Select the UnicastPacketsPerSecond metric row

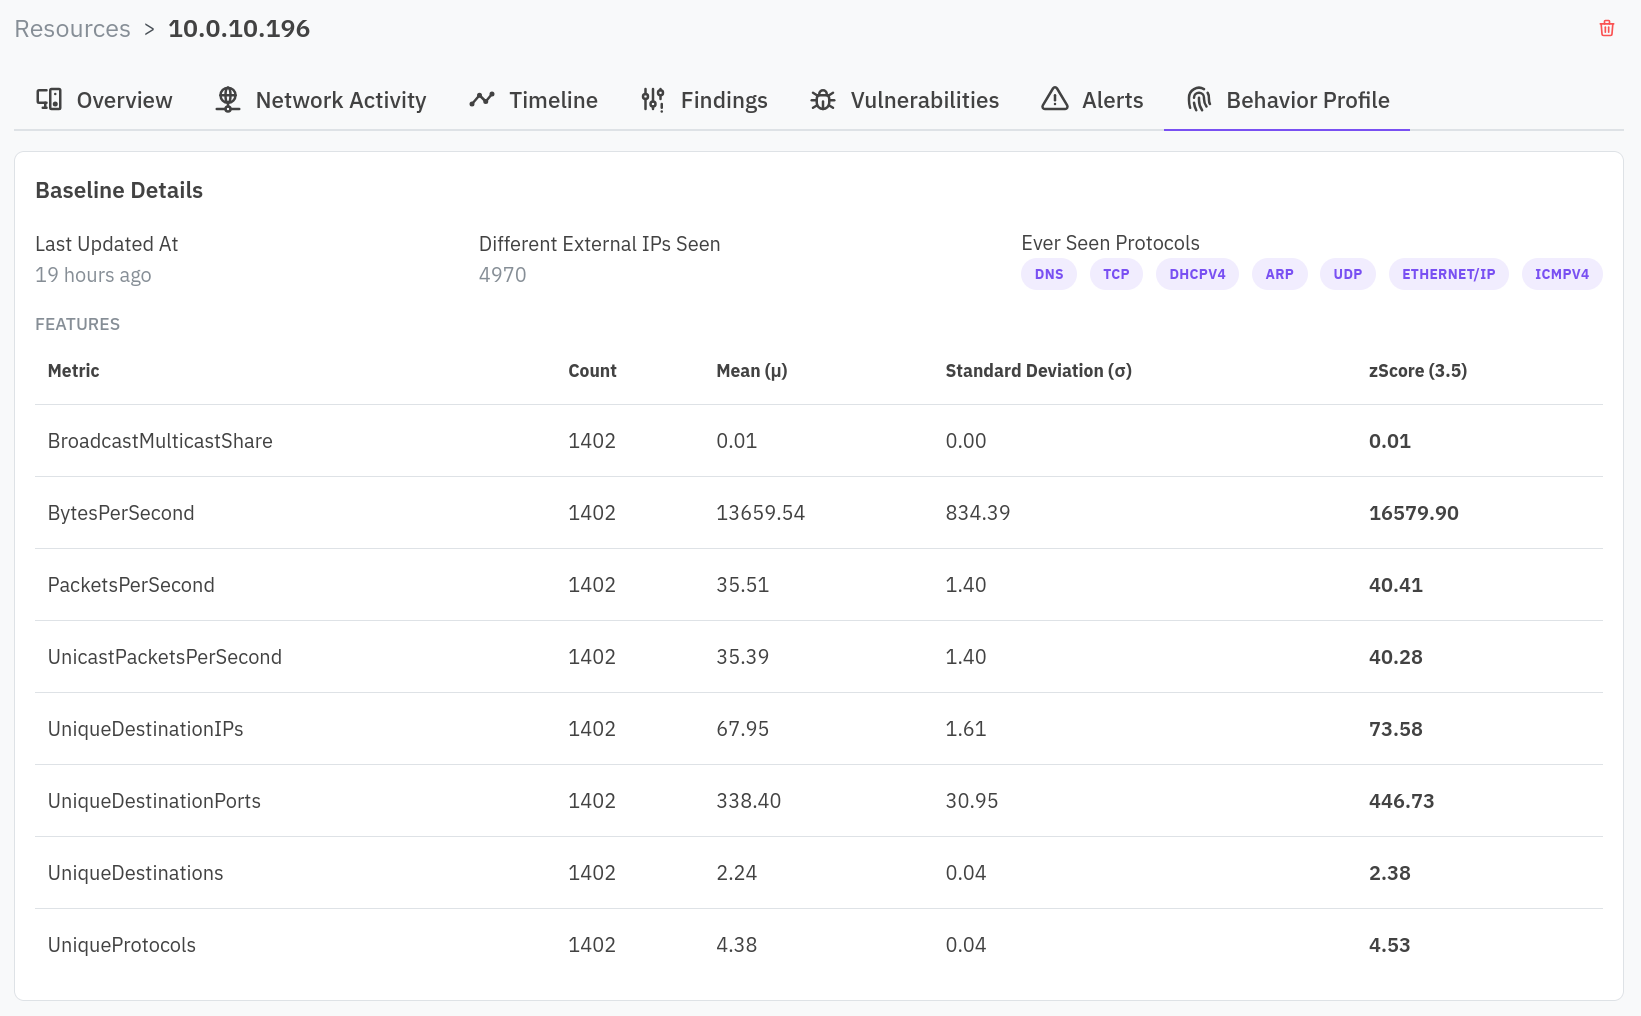818,657
